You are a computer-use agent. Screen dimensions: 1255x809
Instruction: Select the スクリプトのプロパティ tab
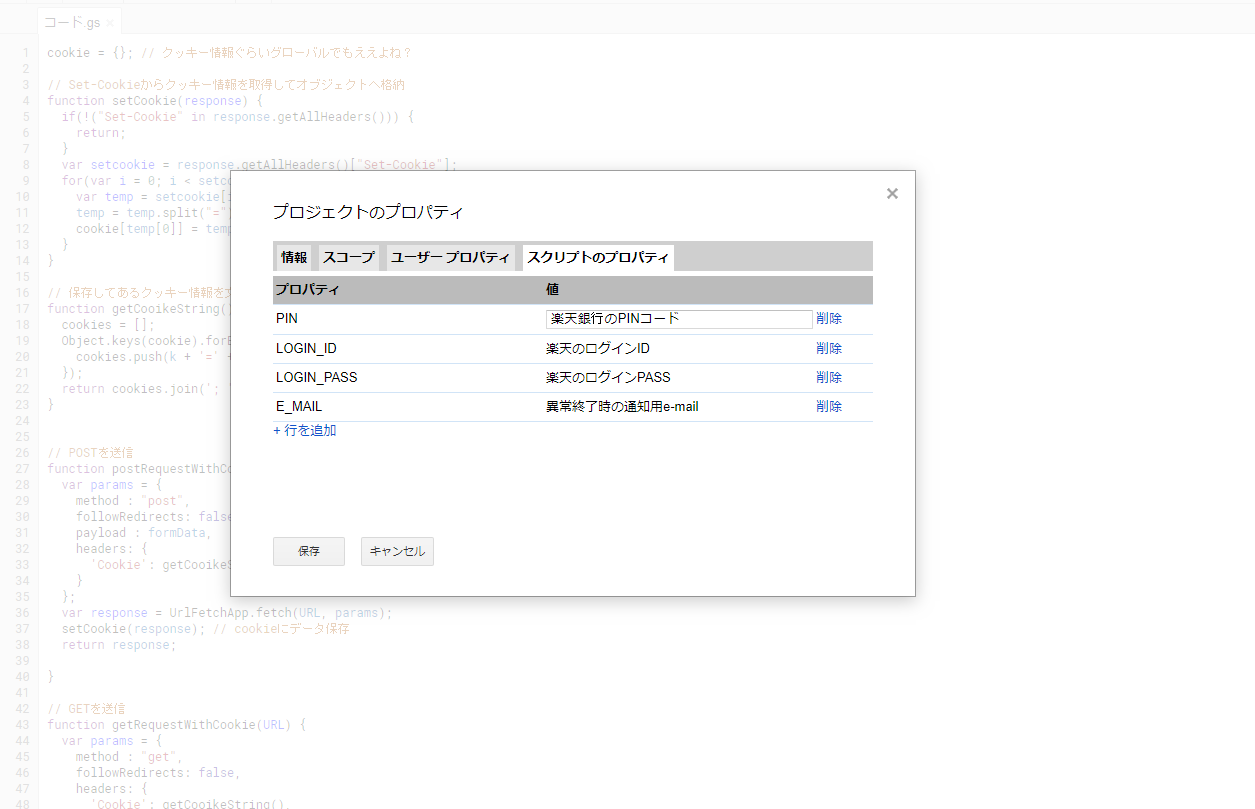click(x=598, y=257)
